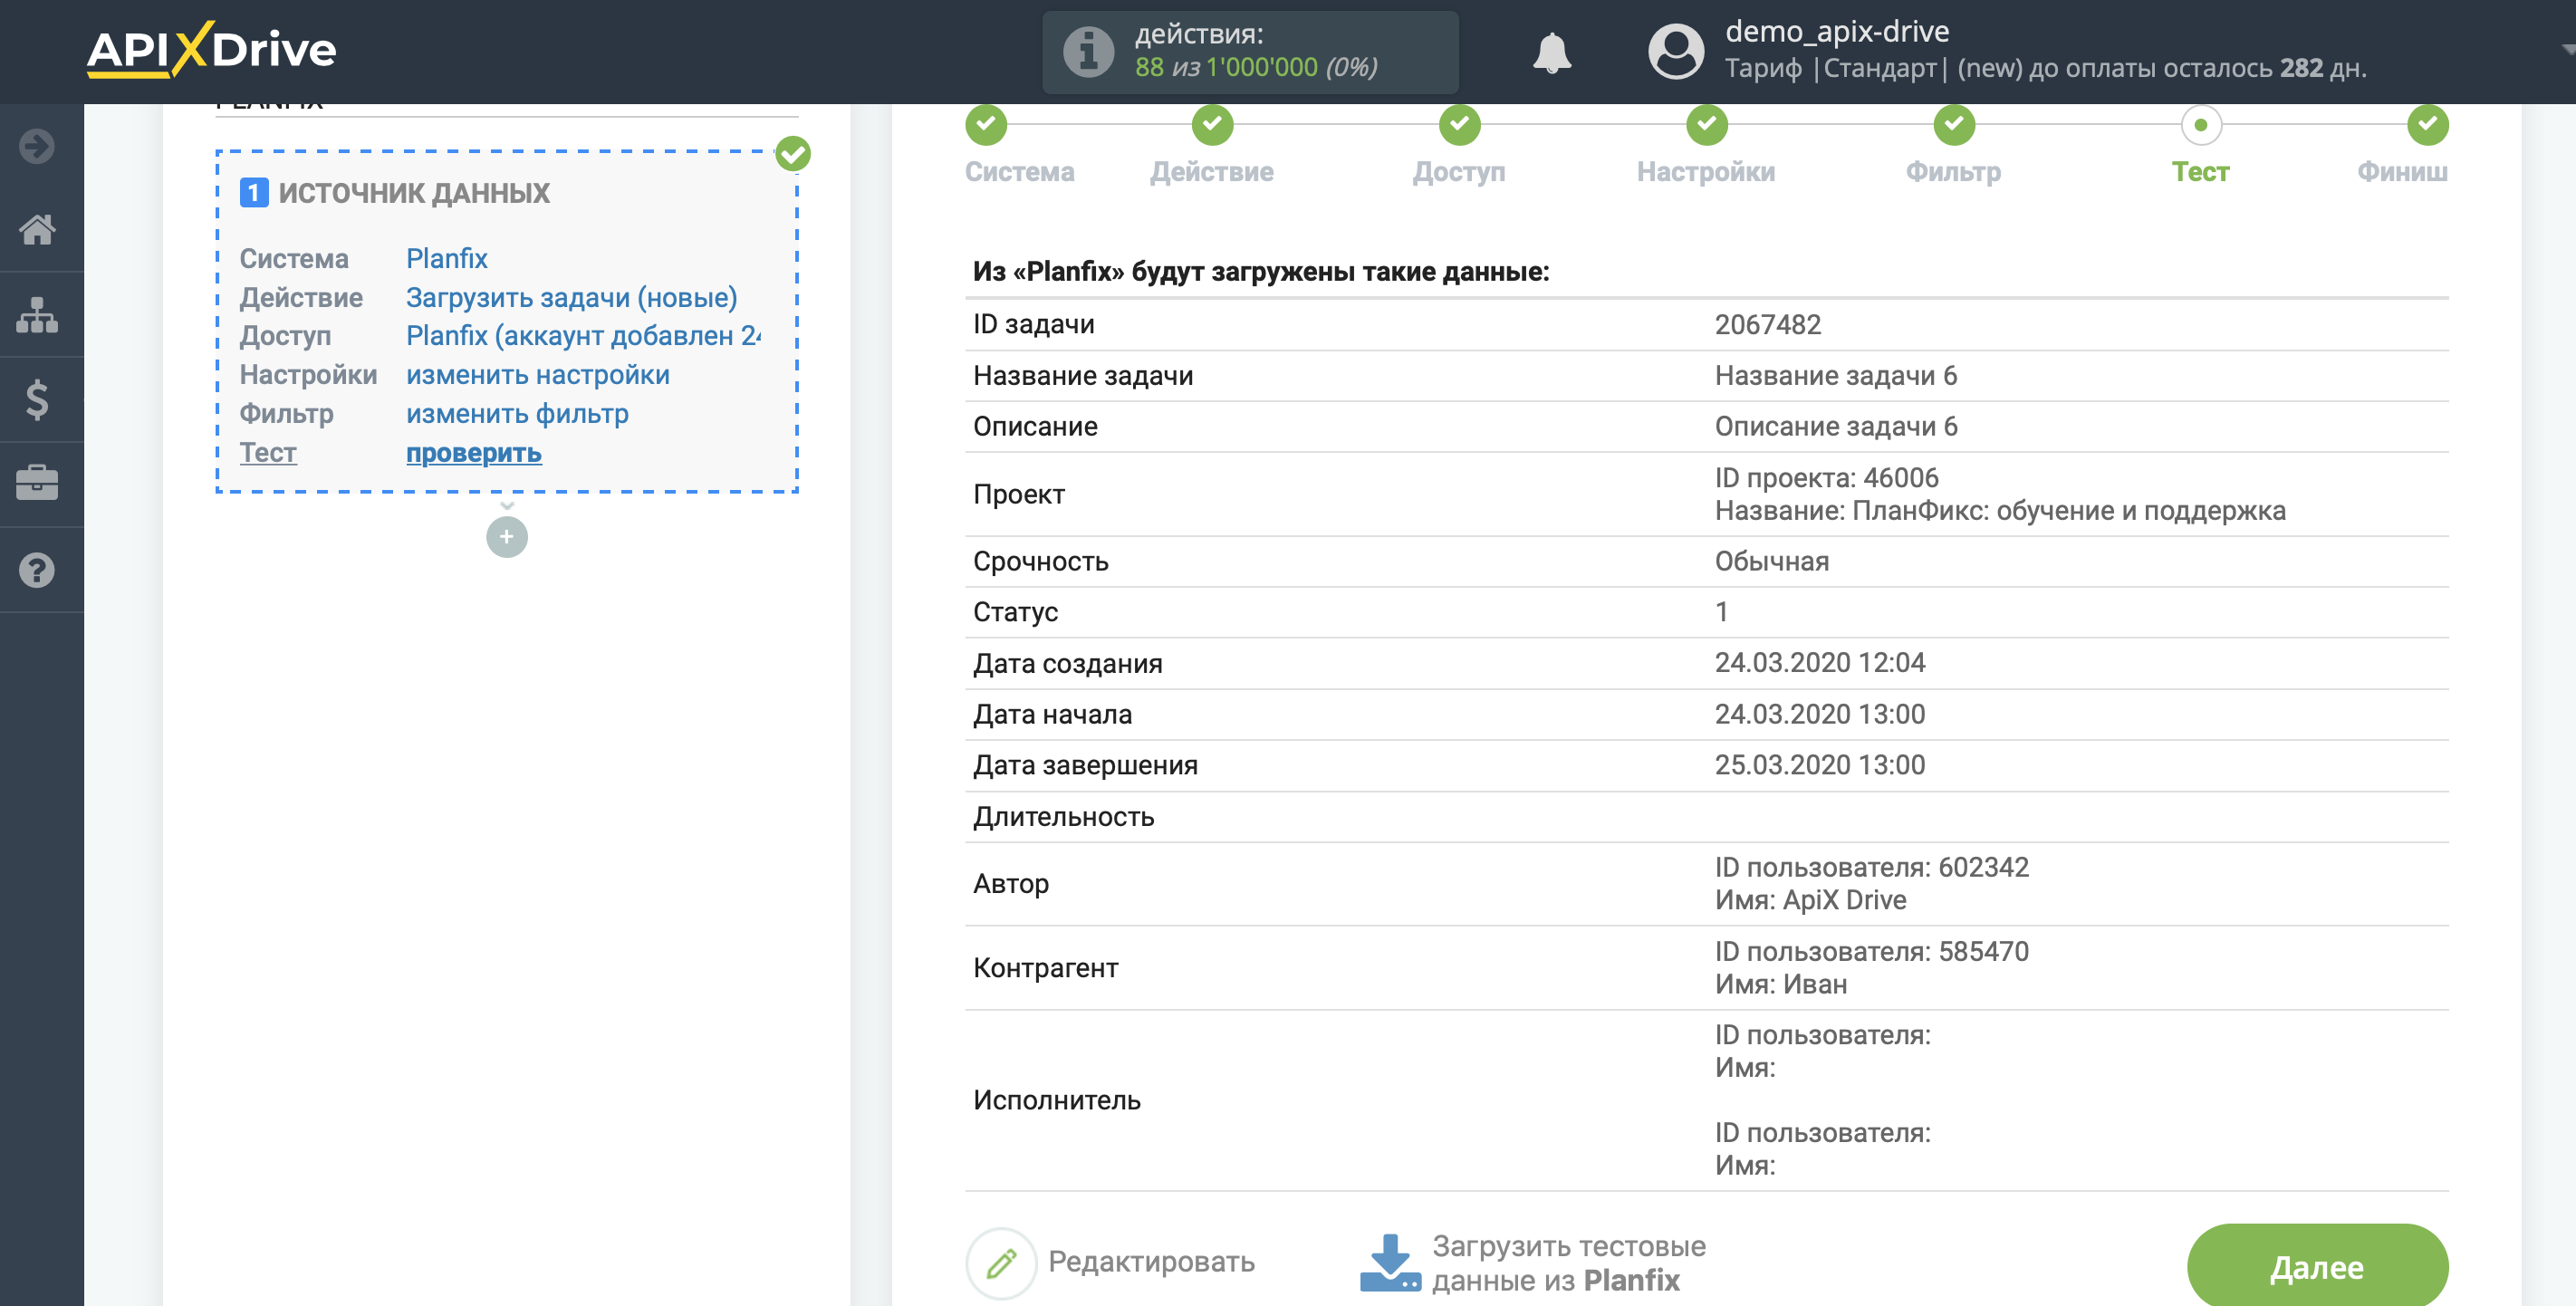Click изменить фильтр link
This screenshot has width=2576, height=1306.
517,414
